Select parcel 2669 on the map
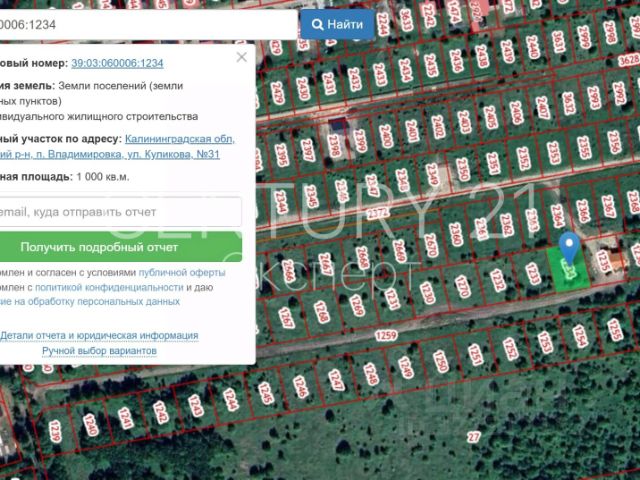 [x=399, y=251]
